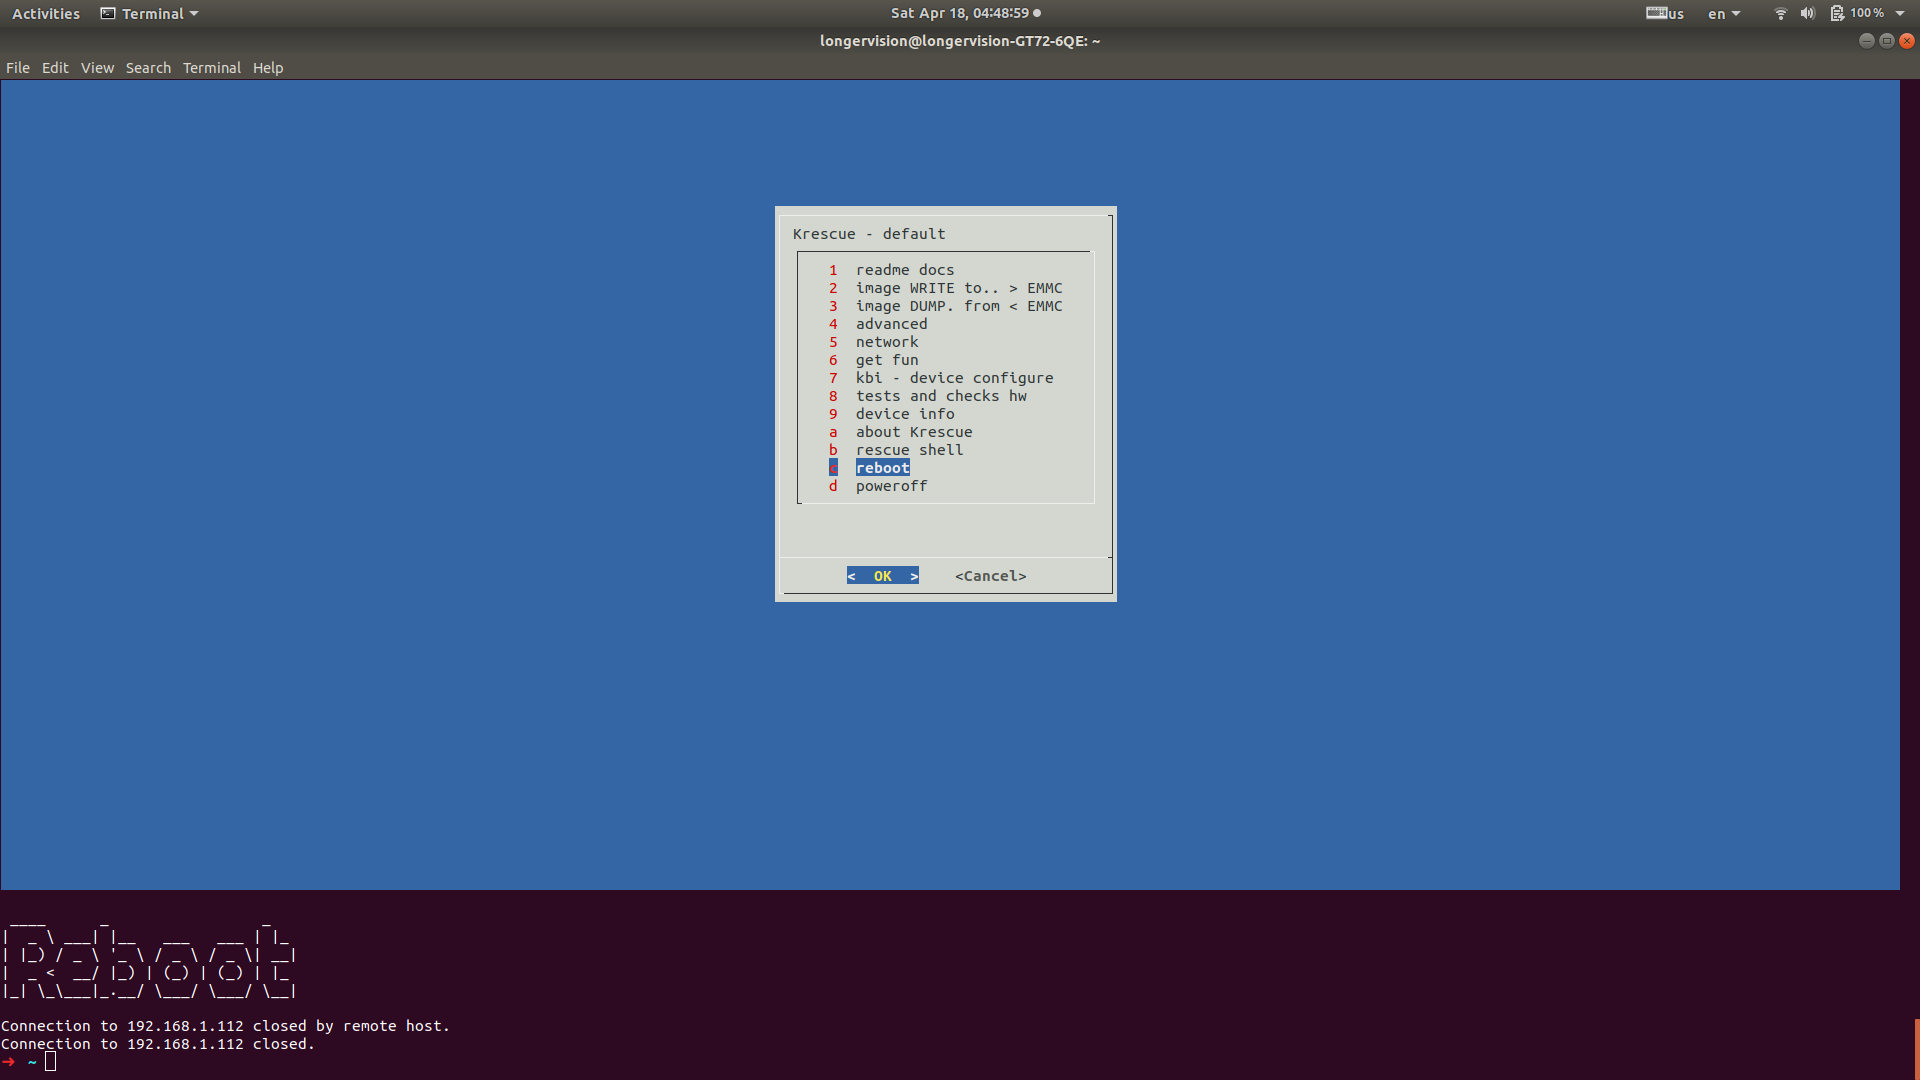Open the Help menu
Image resolution: width=1920 pixels, height=1080 pixels.
coord(268,68)
